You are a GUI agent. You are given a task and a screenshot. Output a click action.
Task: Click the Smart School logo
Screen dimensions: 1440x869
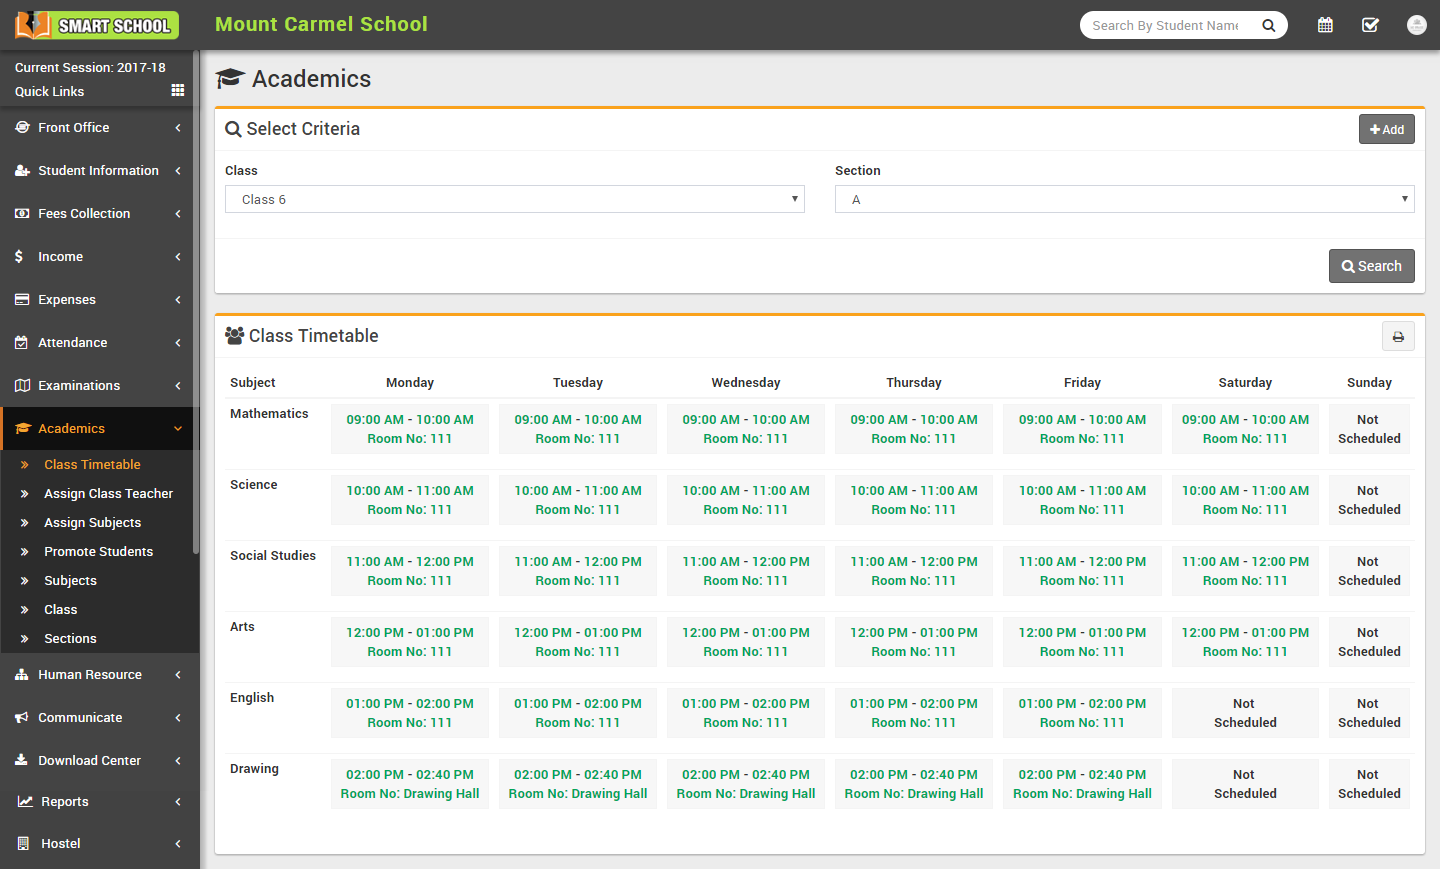pos(97,25)
